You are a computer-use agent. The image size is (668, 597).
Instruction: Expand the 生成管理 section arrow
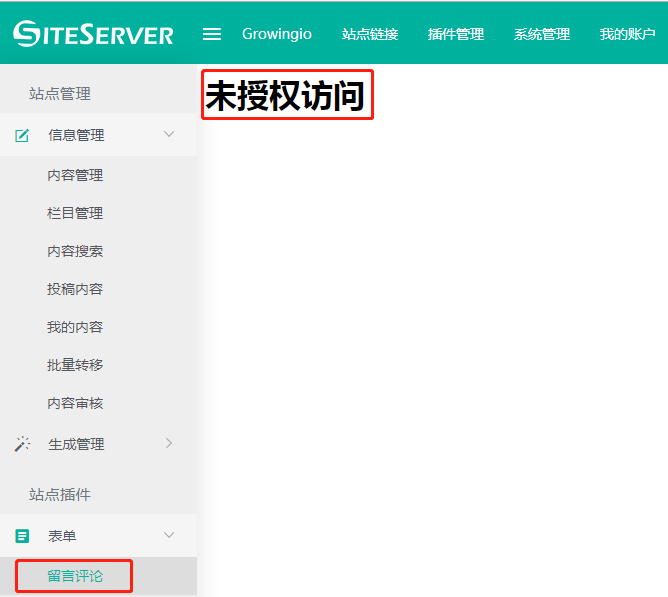169,444
